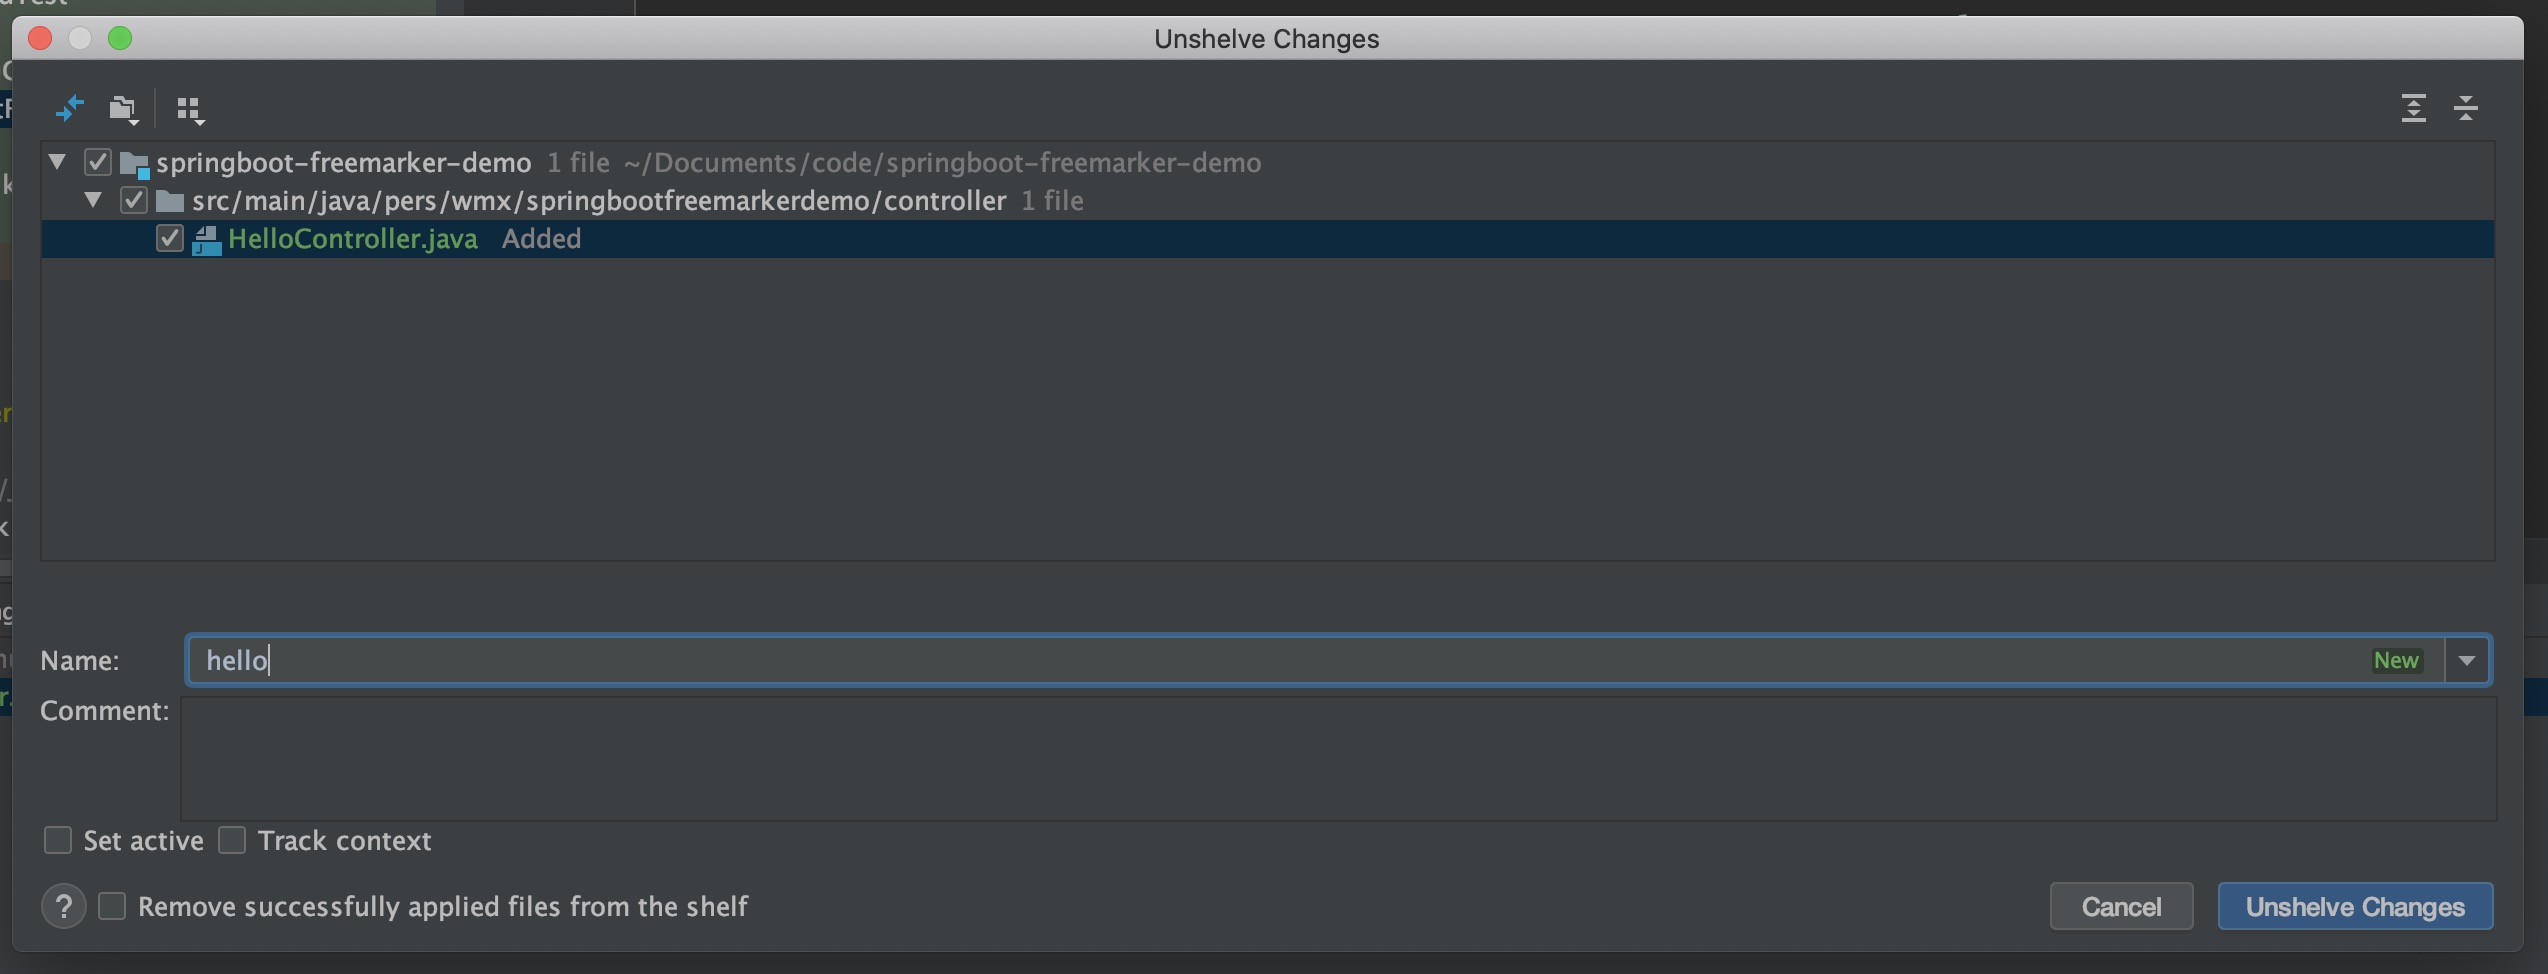Click the Collapse All toolbar icon

2465,108
